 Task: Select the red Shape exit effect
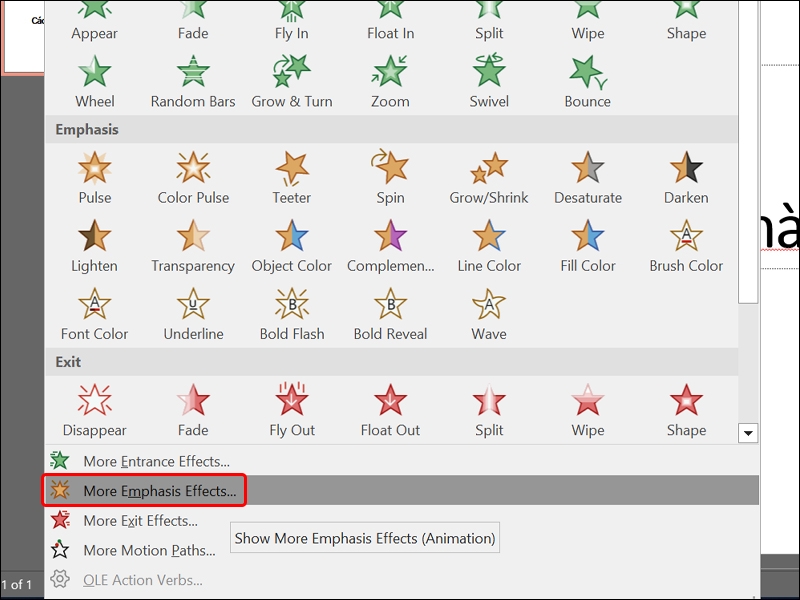point(686,411)
